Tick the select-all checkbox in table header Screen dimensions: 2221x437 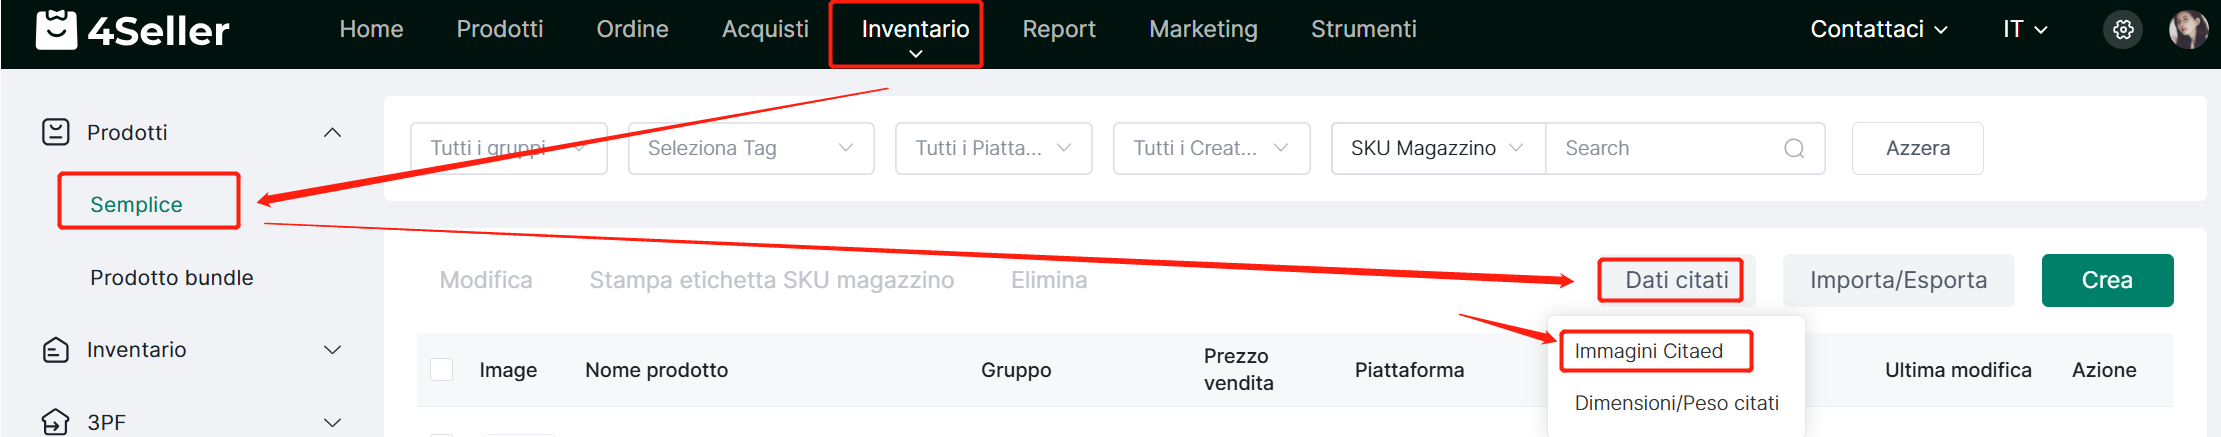click(x=441, y=369)
